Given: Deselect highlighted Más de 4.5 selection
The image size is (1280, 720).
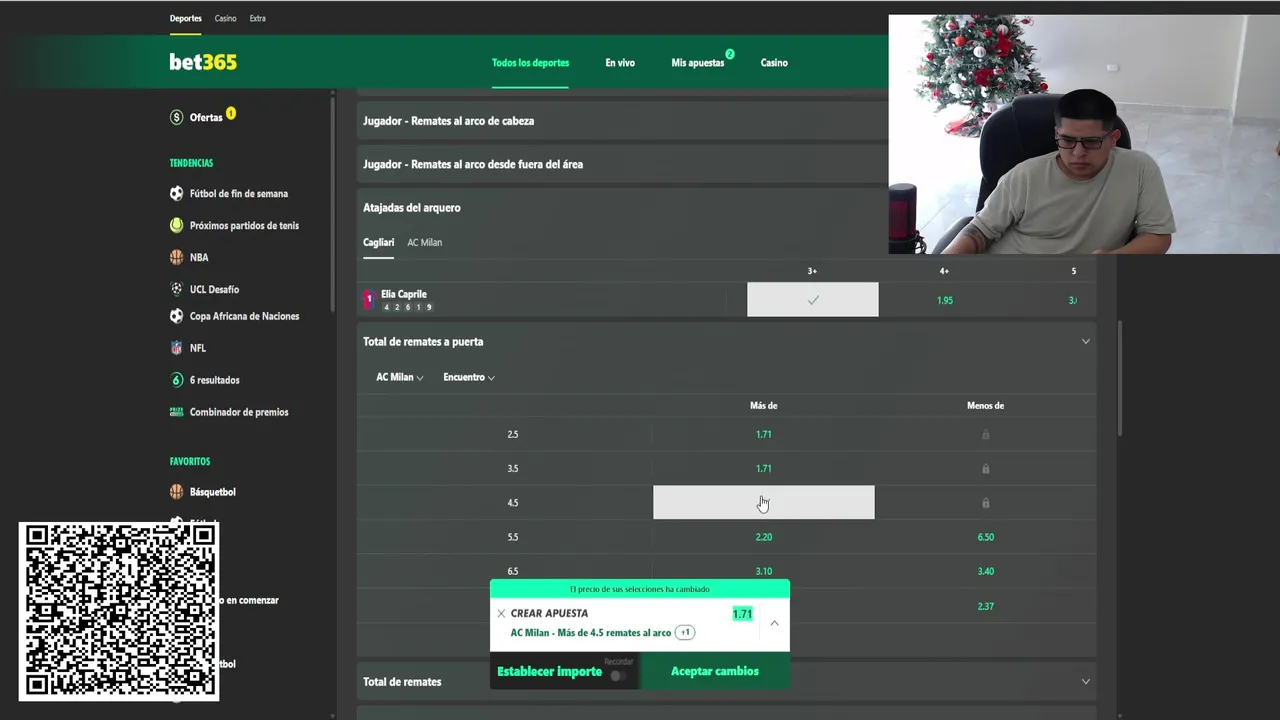Looking at the screenshot, I should coord(764,503).
